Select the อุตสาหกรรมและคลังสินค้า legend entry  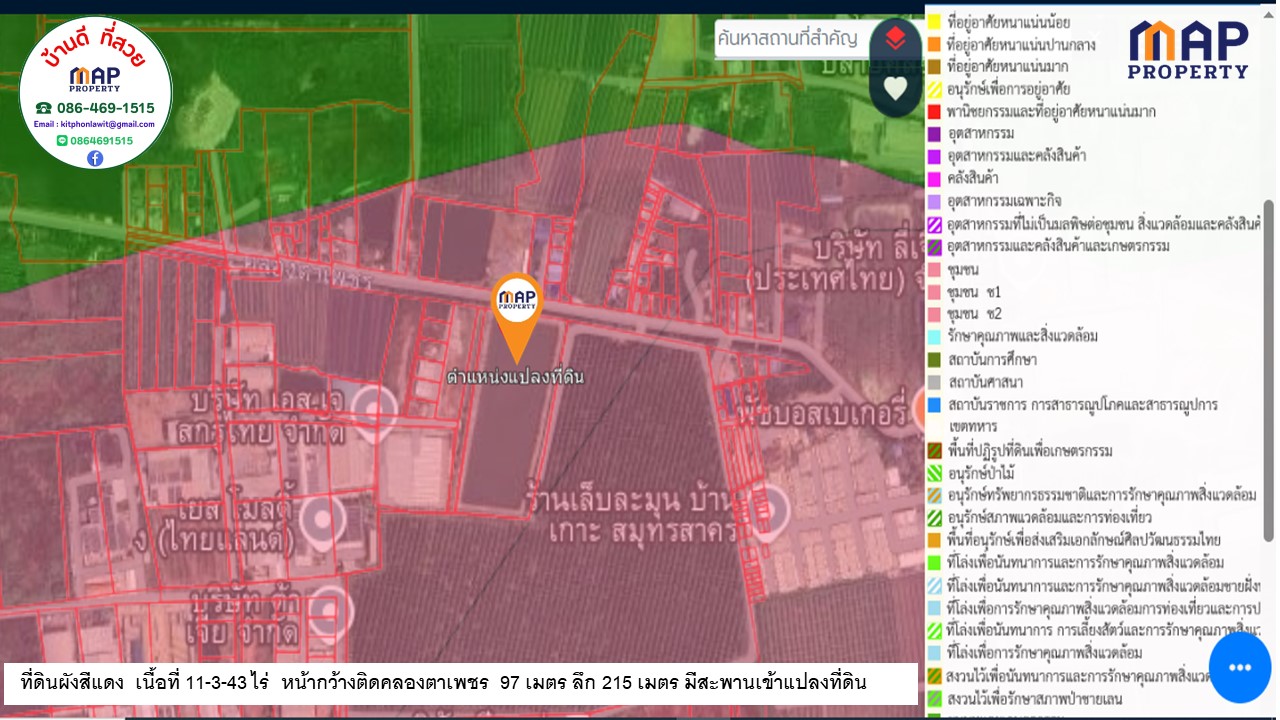pyautogui.click(x=1016, y=156)
